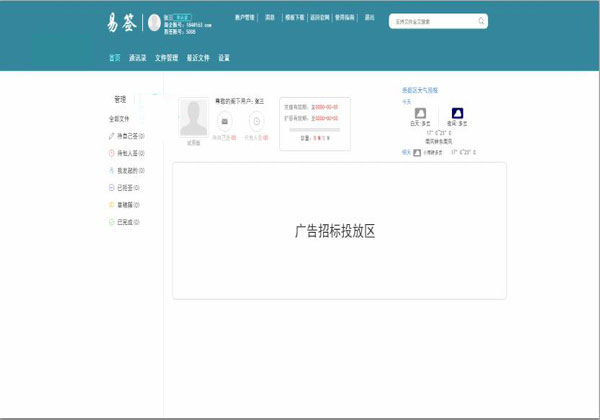The height and width of the screenshot is (420, 600).
Task: Select 已完成 in the sidebar list
Action: [128, 222]
